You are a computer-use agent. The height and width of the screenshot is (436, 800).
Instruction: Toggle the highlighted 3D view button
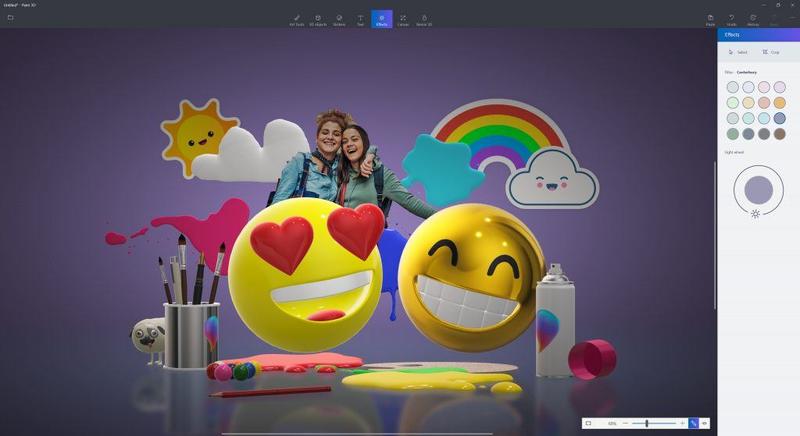[693, 423]
